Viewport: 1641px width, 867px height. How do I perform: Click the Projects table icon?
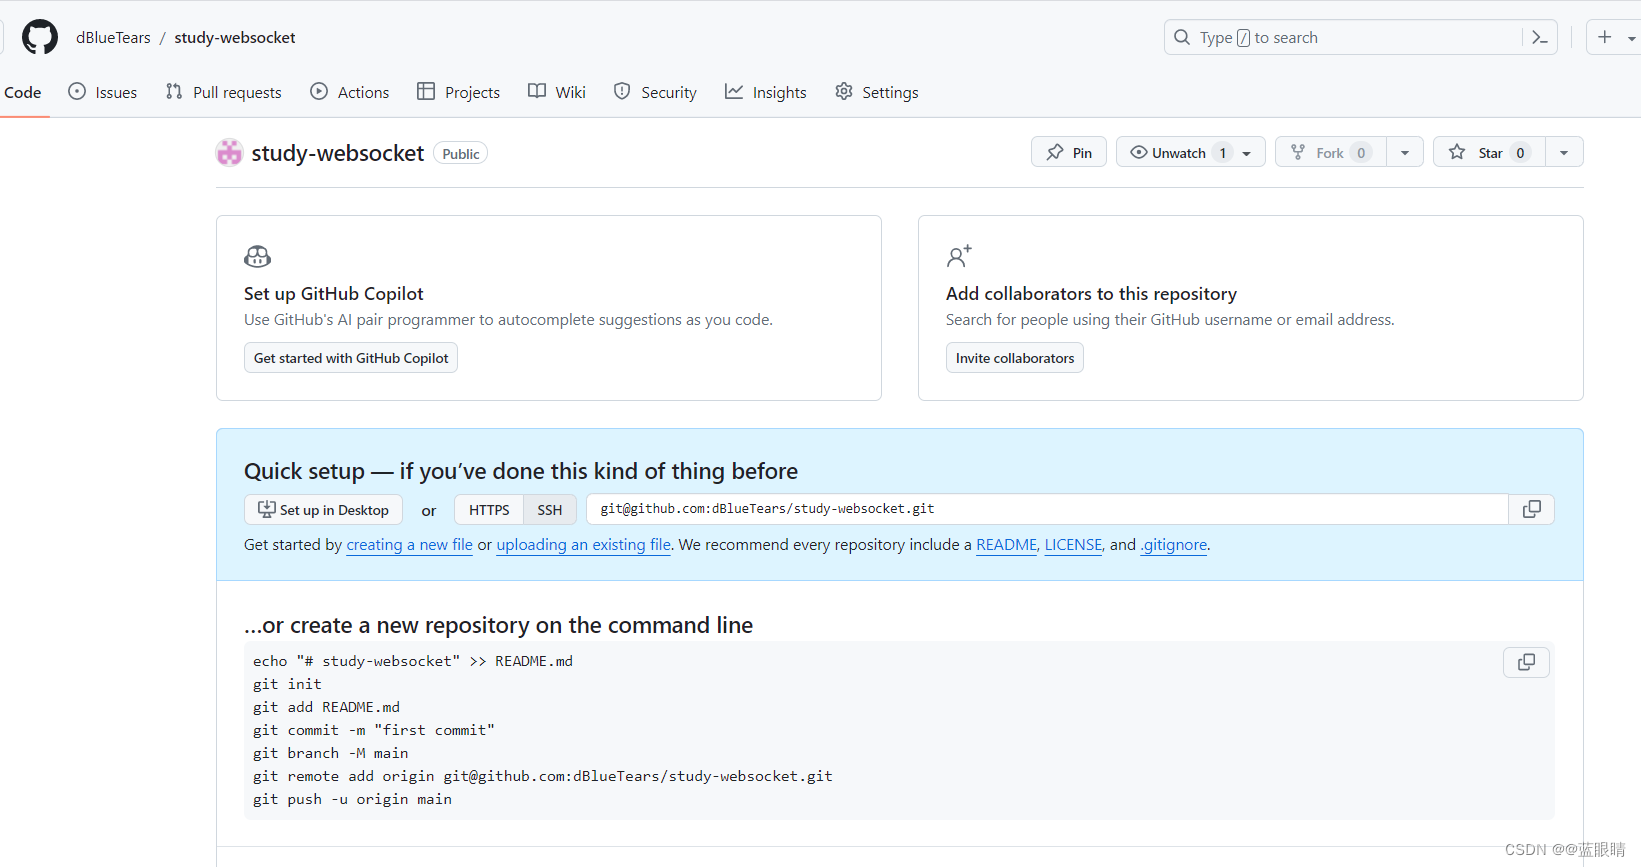(426, 91)
